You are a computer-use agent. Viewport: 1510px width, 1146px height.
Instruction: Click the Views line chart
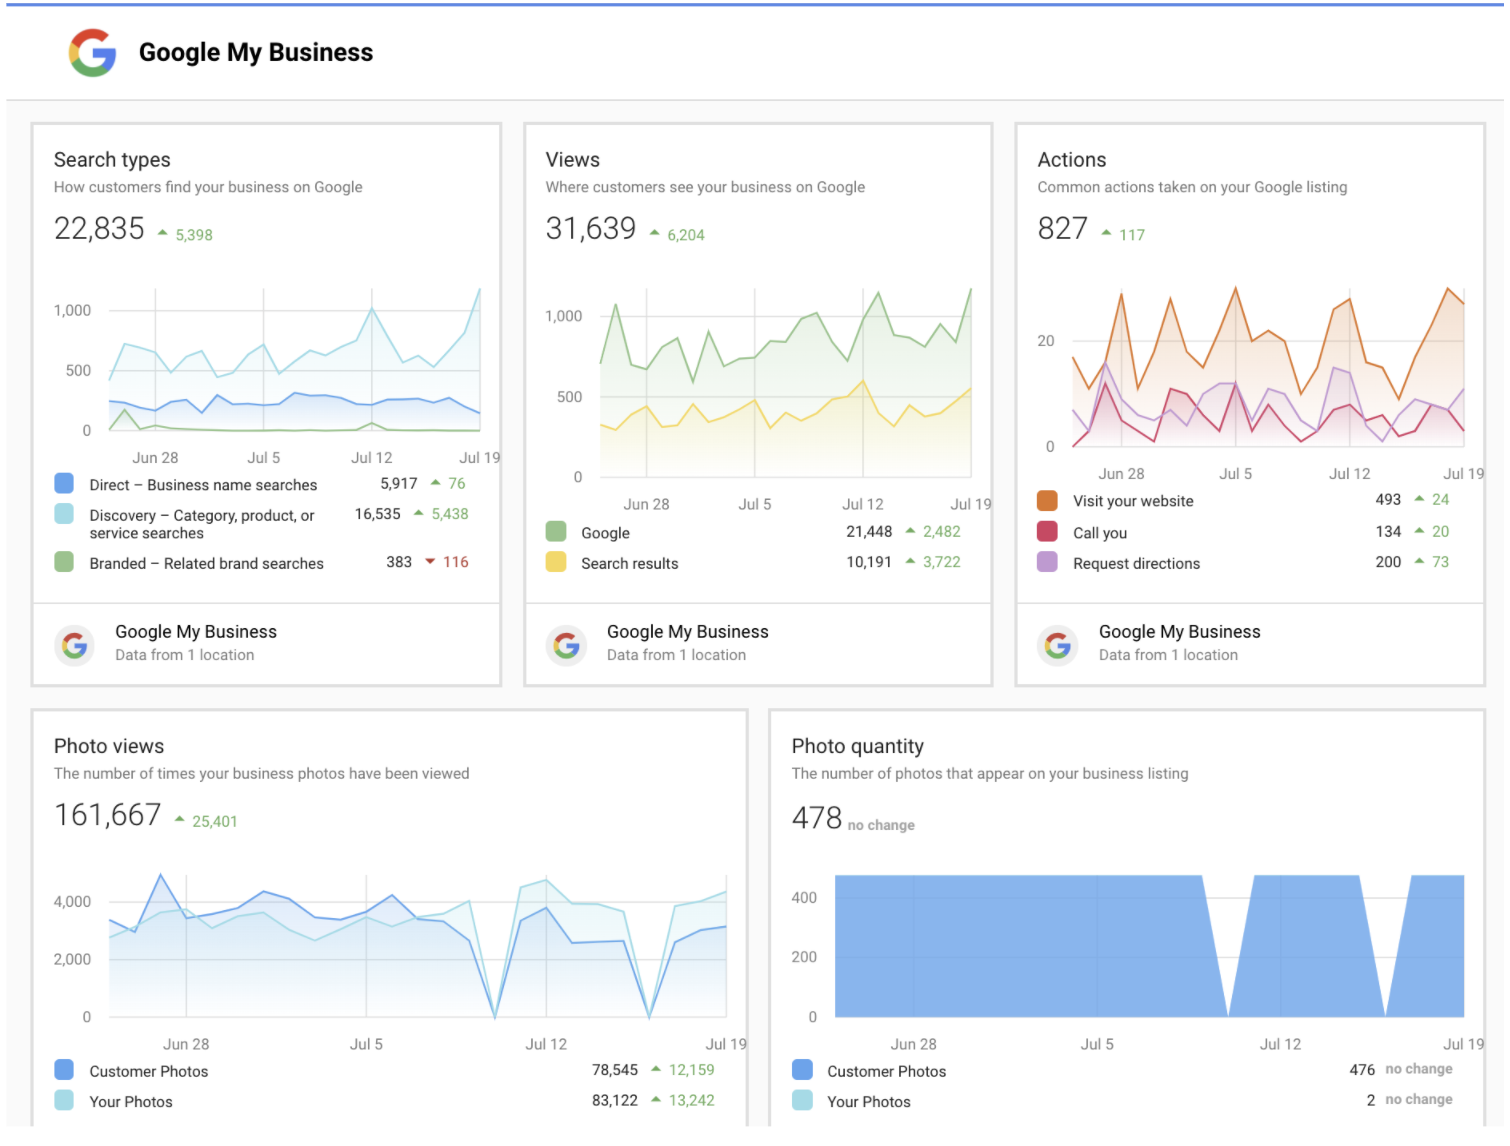pyautogui.click(x=785, y=382)
